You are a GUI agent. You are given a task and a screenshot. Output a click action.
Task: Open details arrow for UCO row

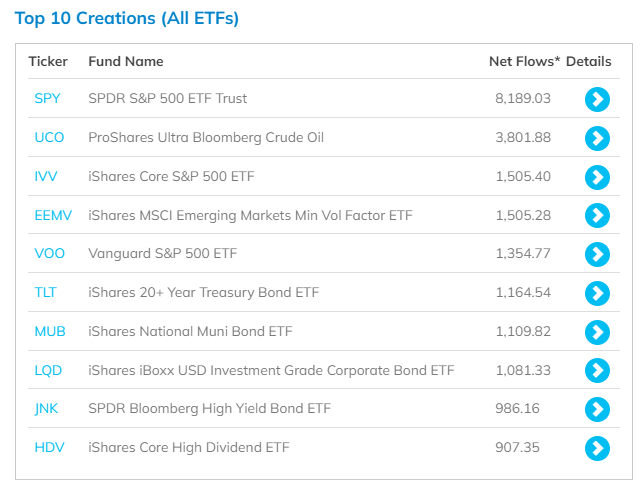(597, 138)
